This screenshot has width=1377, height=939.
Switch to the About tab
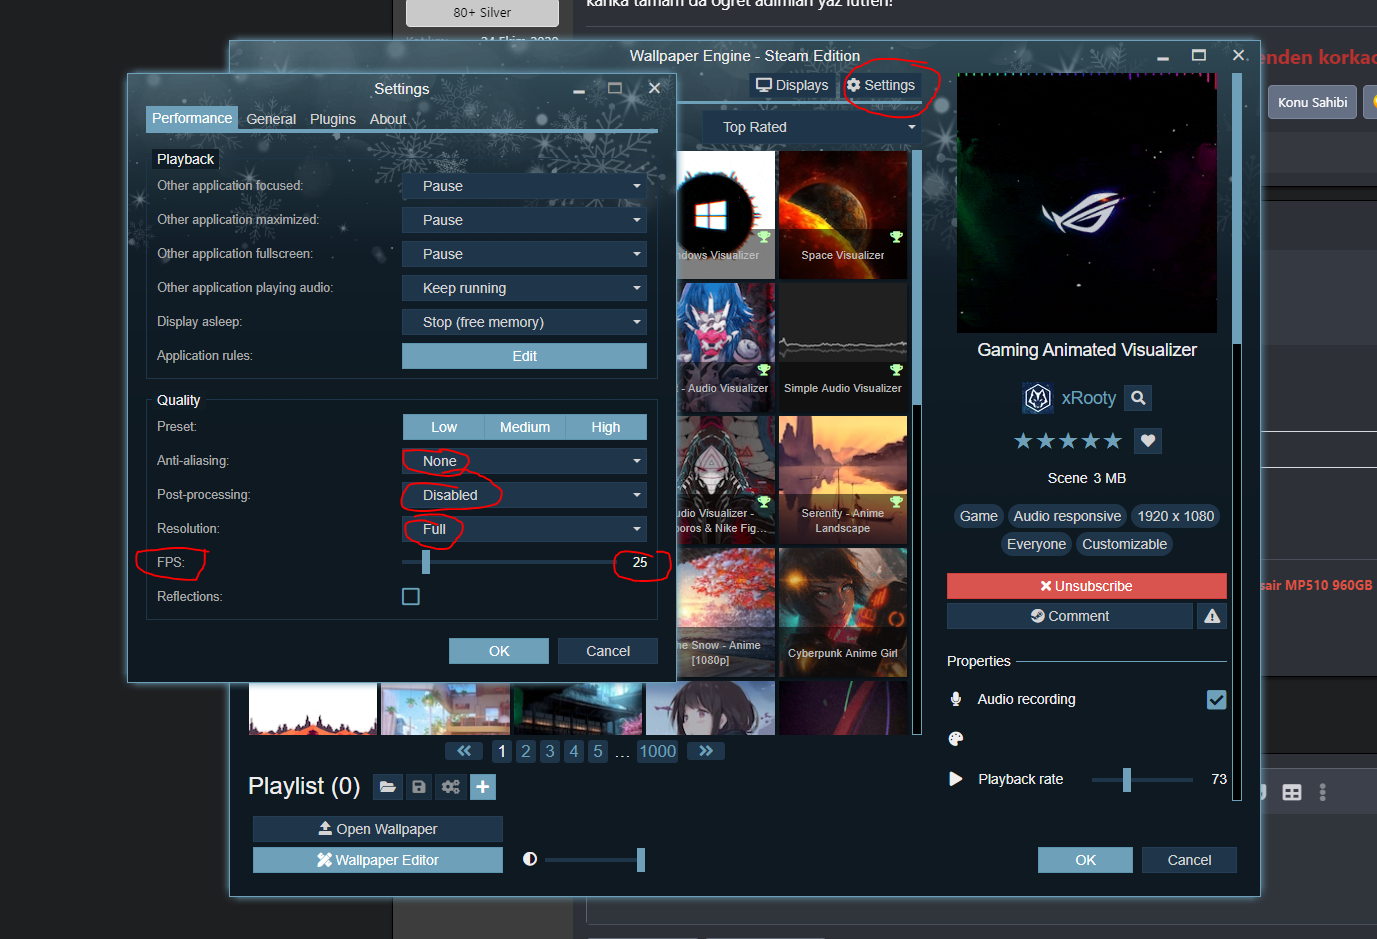coord(388,119)
